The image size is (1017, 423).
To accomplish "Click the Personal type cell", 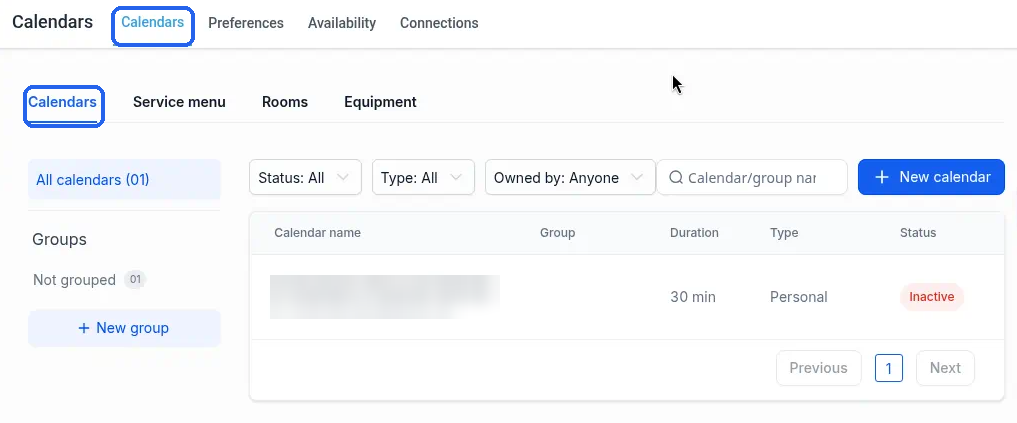I will [x=798, y=297].
